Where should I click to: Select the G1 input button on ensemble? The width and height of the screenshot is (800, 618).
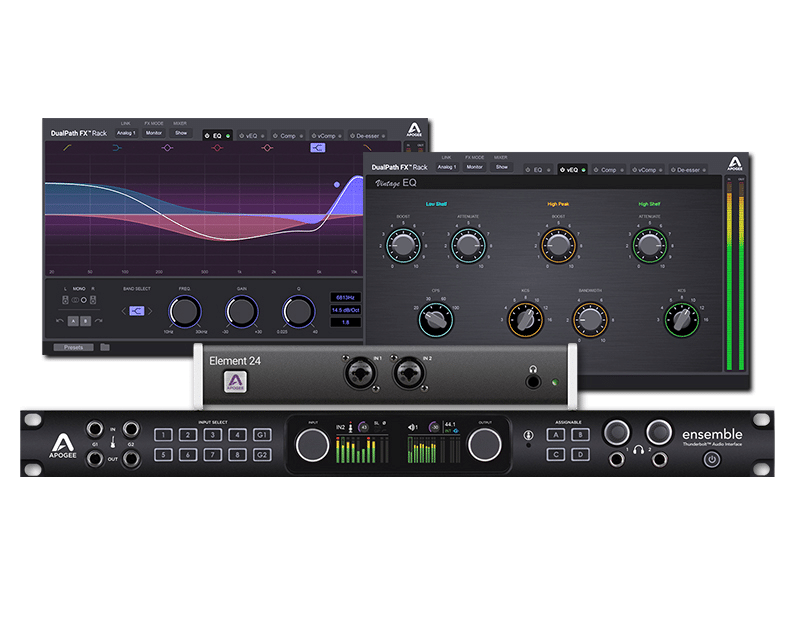pos(262,435)
